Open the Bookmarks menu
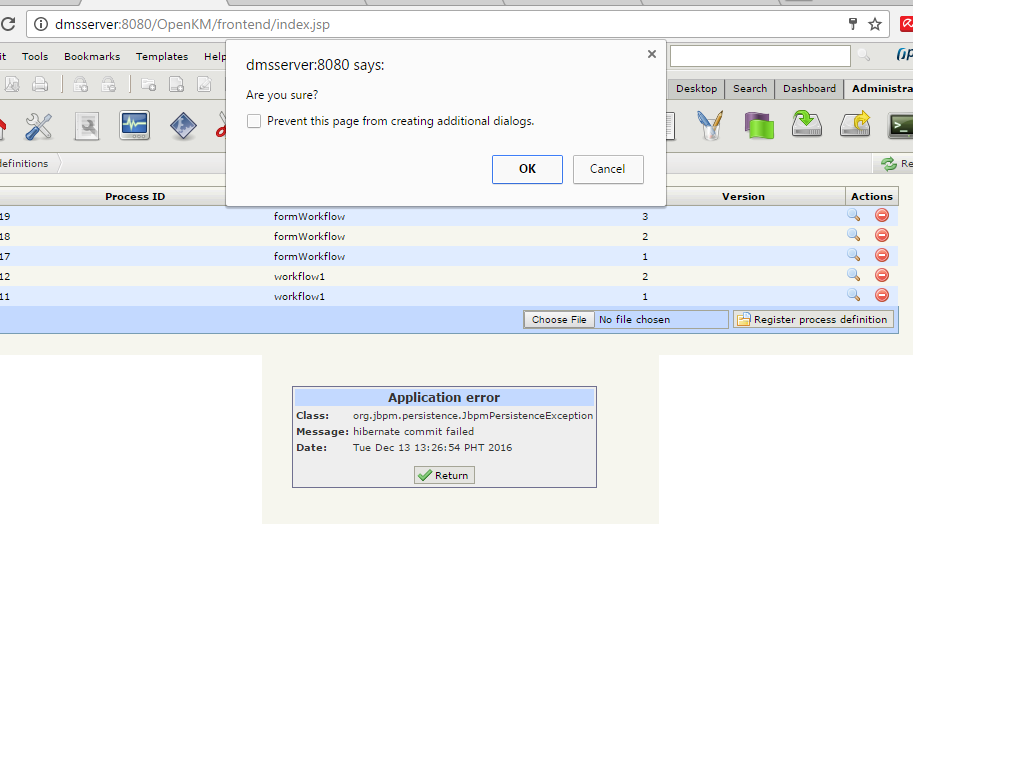This screenshot has height=768, width=1024. (x=92, y=57)
